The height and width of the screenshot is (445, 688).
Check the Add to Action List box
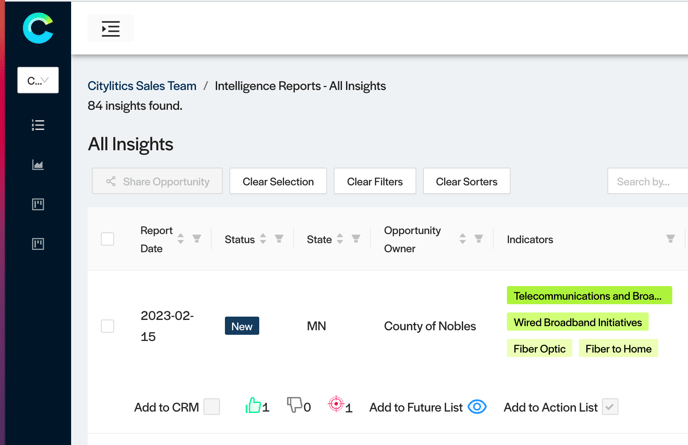point(610,407)
